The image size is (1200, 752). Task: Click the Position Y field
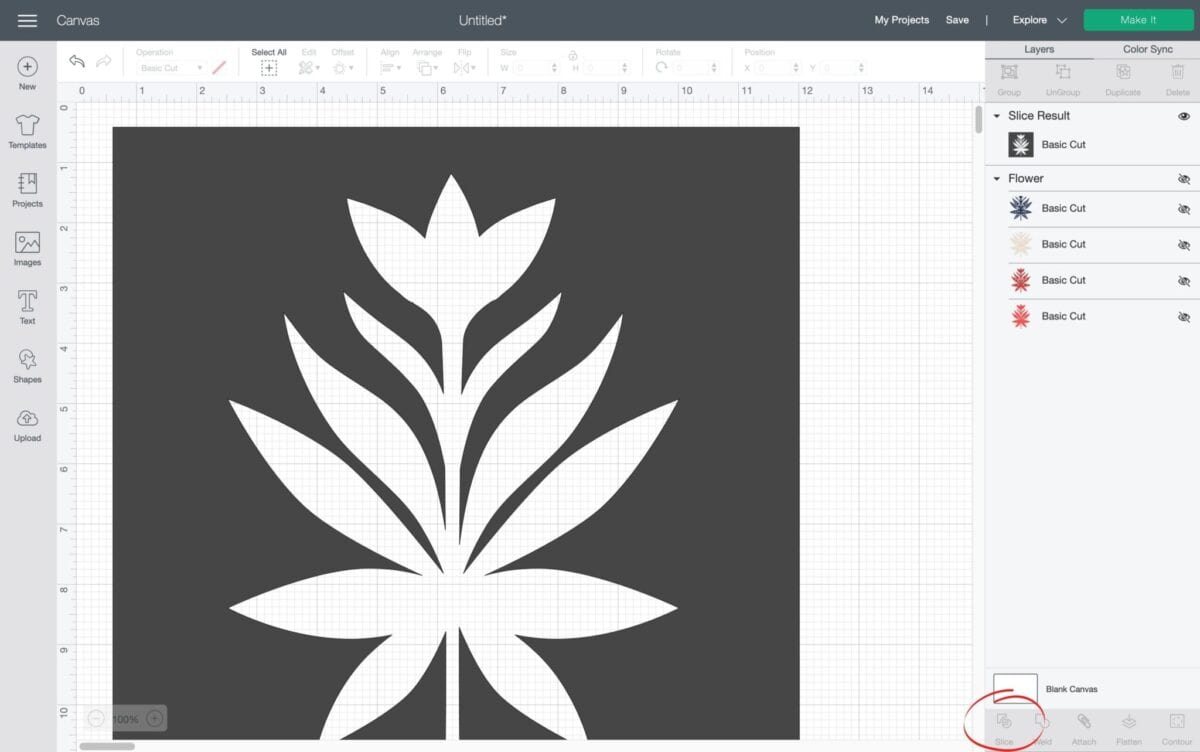[844, 68]
